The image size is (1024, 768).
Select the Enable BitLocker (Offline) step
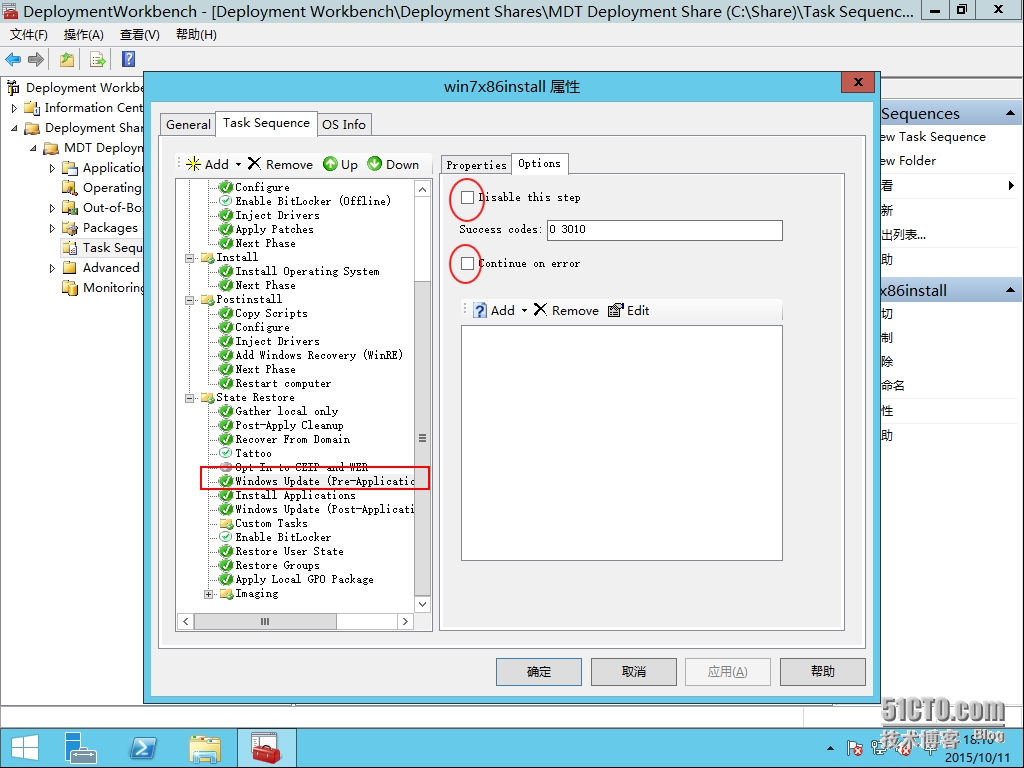click(x=312, y=201)
